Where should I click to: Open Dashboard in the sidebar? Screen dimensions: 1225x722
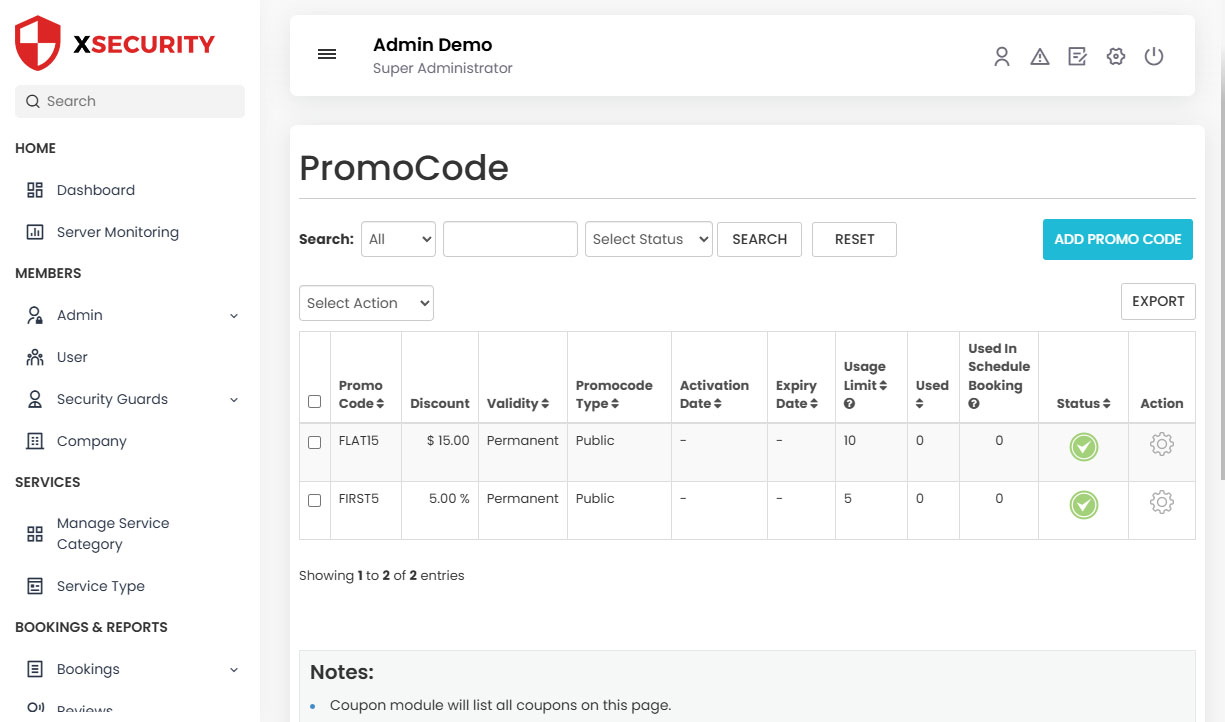tap(96, 190)
